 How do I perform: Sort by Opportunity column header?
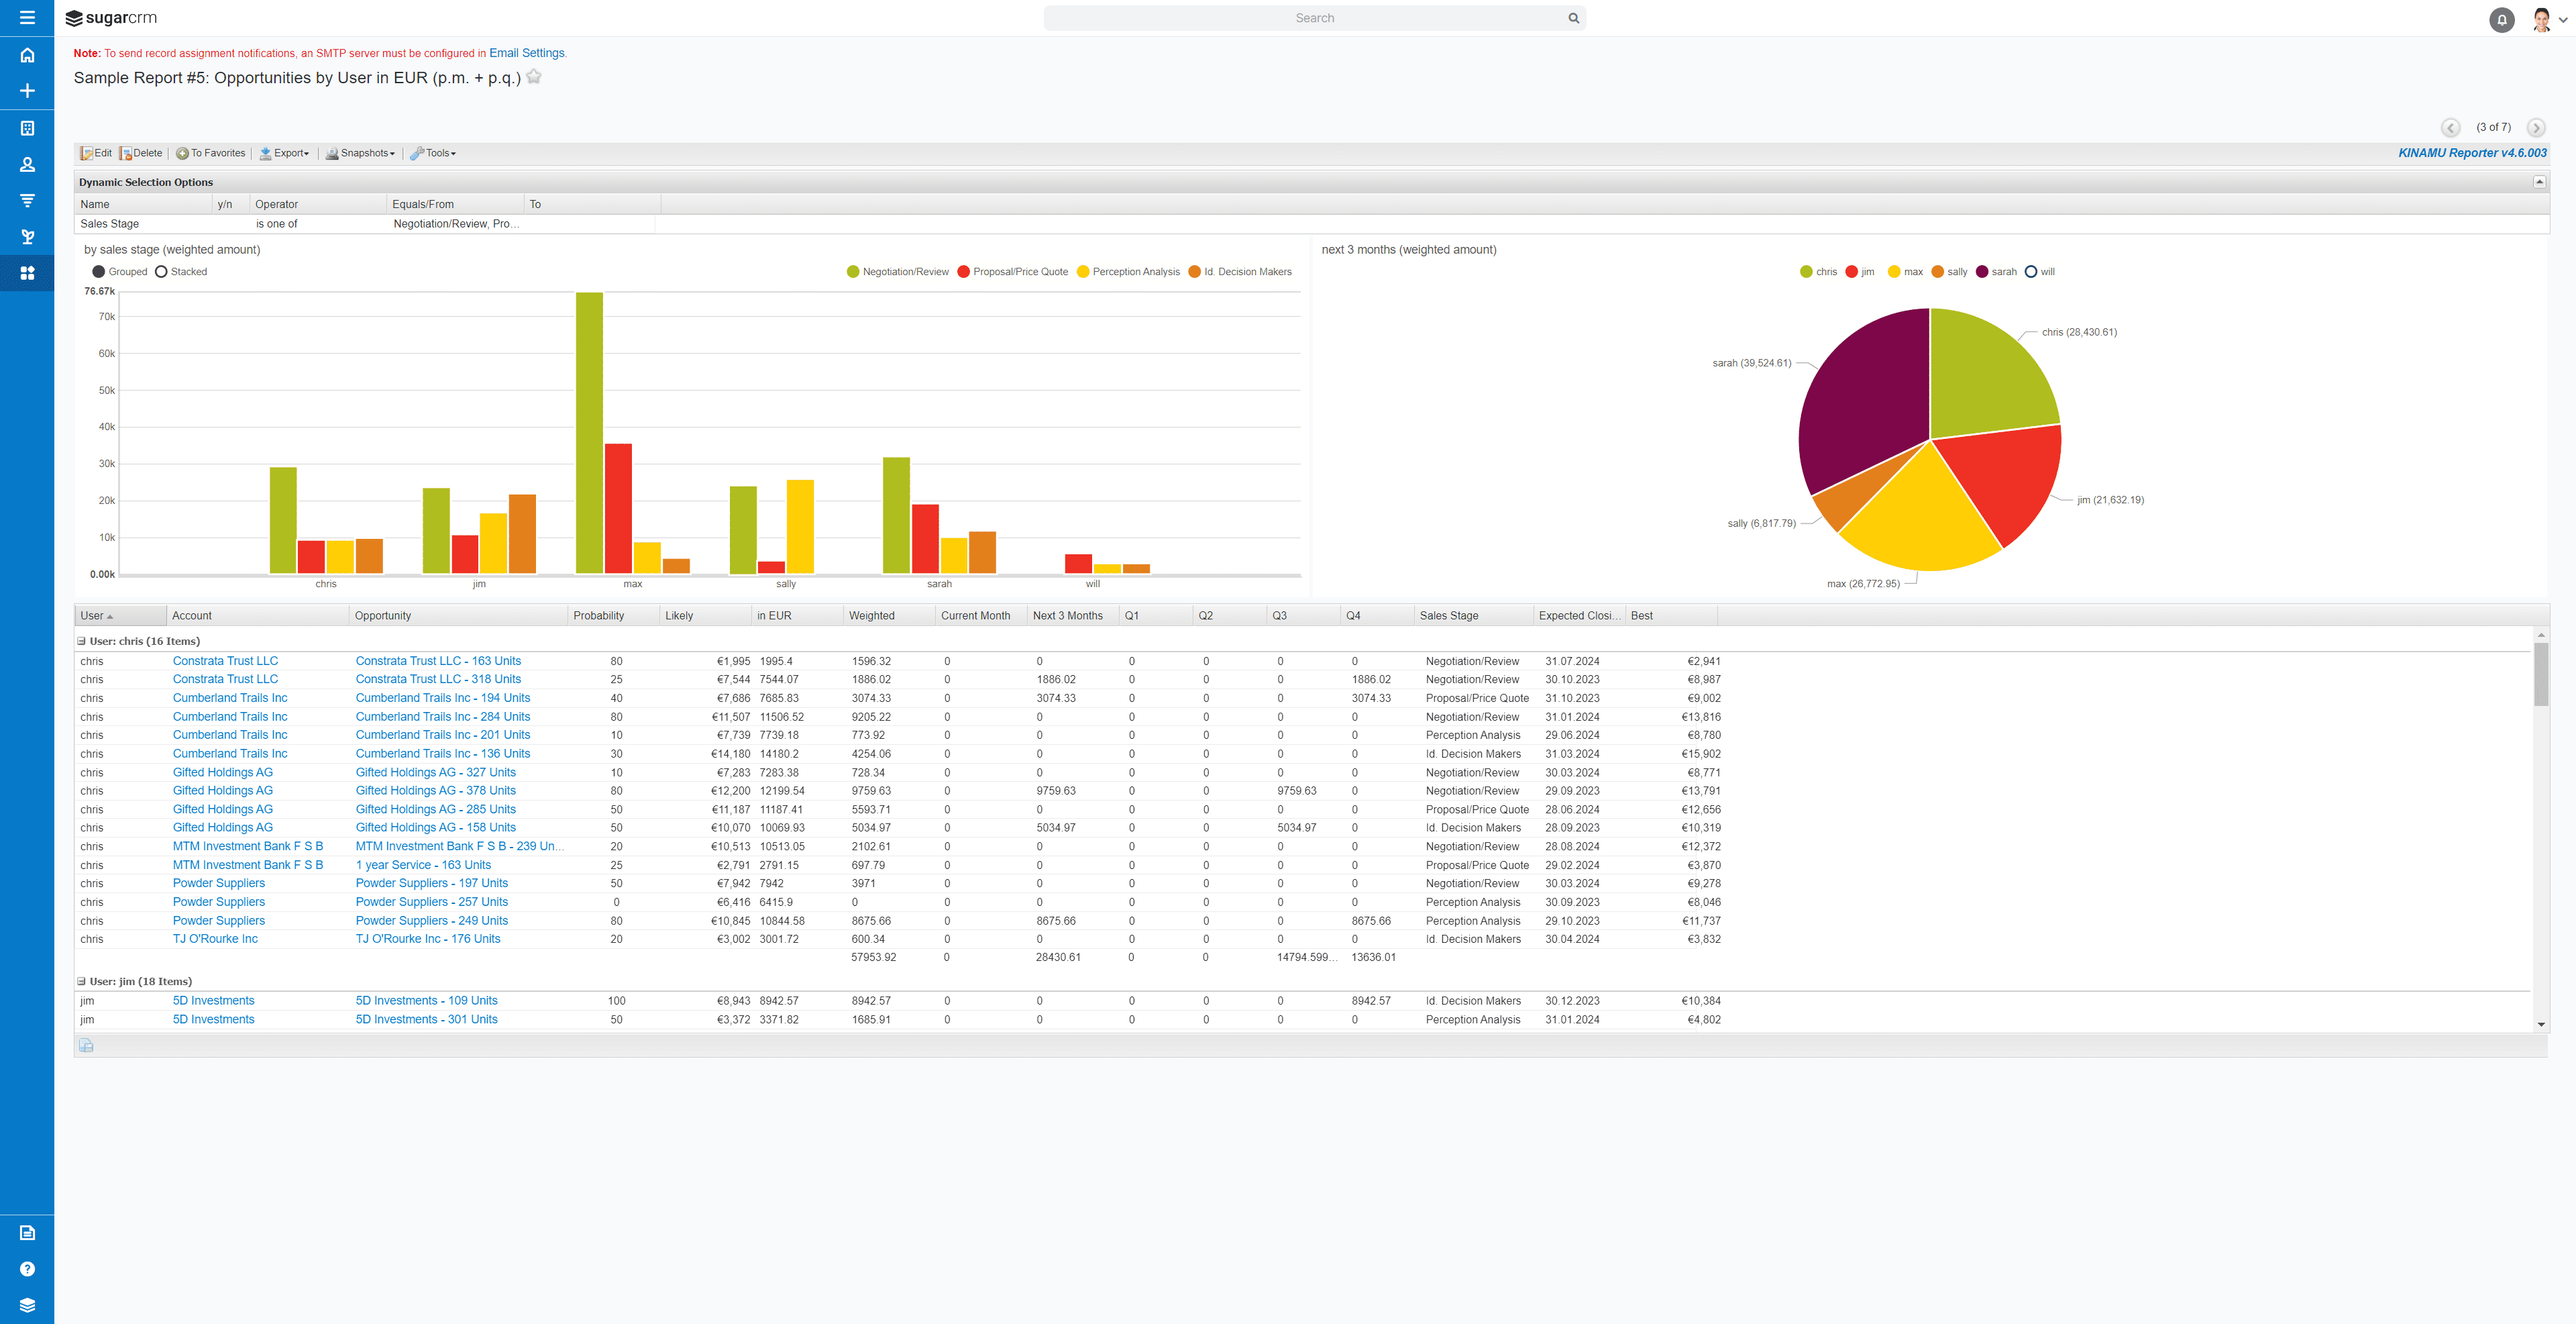point(458,616)
